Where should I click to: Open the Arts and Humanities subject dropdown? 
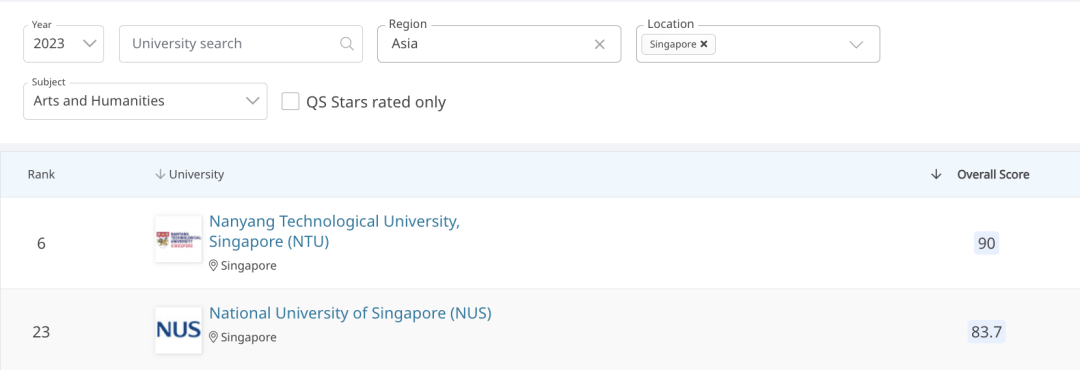145,101
